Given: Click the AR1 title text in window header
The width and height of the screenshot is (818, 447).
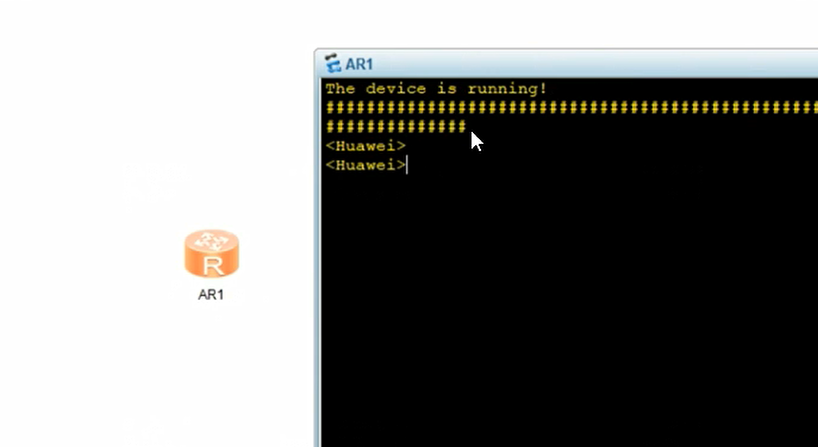Looking at the screenshot, I should (x=359, y=65).
